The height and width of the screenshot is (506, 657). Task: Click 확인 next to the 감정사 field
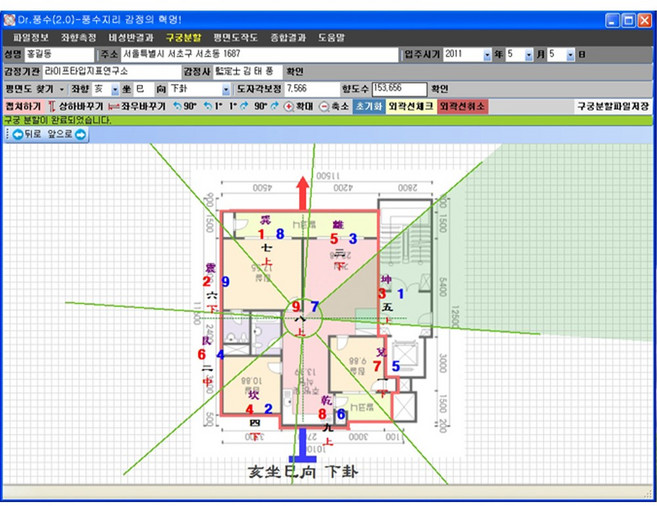point(295,72)
